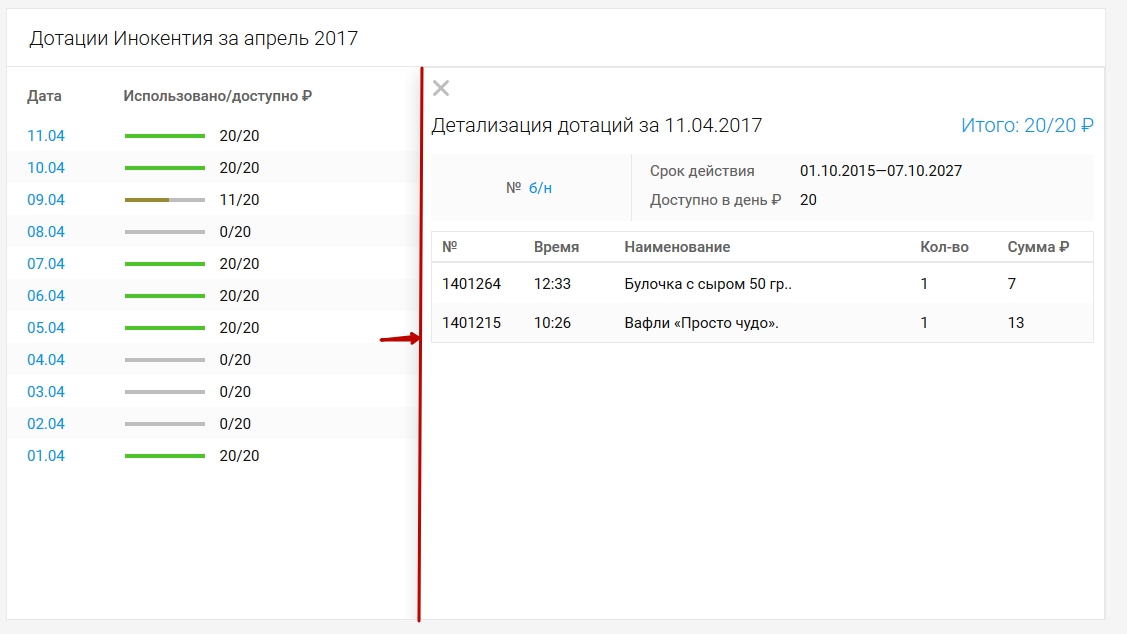
Task: Select order number 1401264
Action: tap(472, 284)
